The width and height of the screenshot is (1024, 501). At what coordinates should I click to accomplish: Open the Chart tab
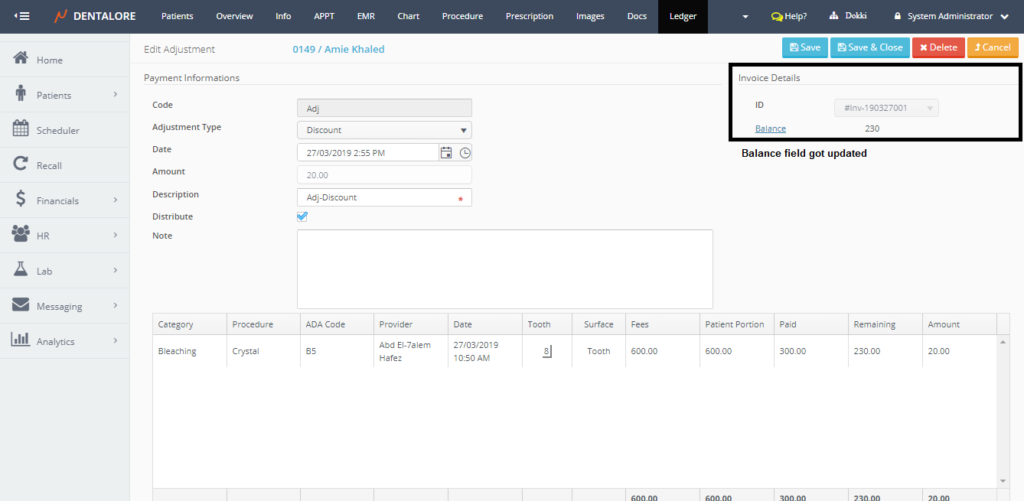(408, 17)
